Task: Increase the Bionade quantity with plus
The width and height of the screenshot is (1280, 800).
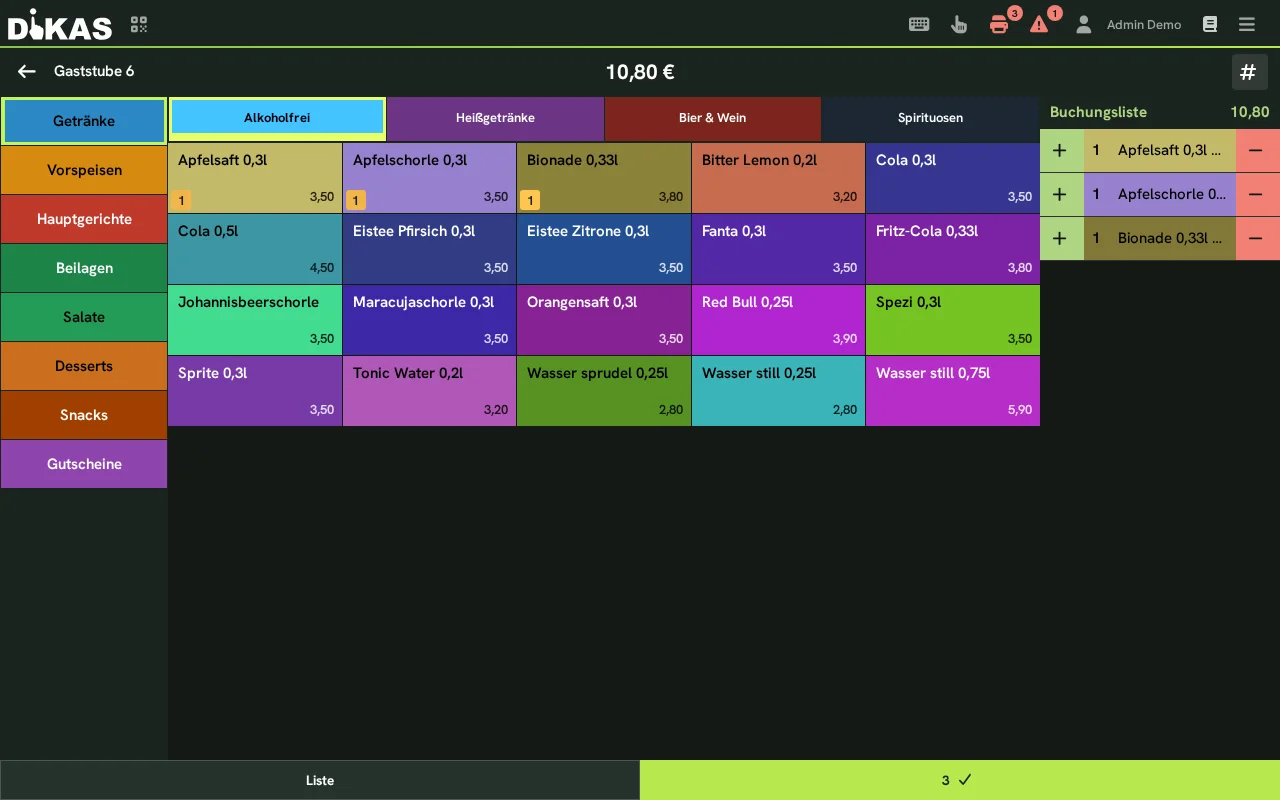Action: pyautogui.click(x=1061, y=238)
